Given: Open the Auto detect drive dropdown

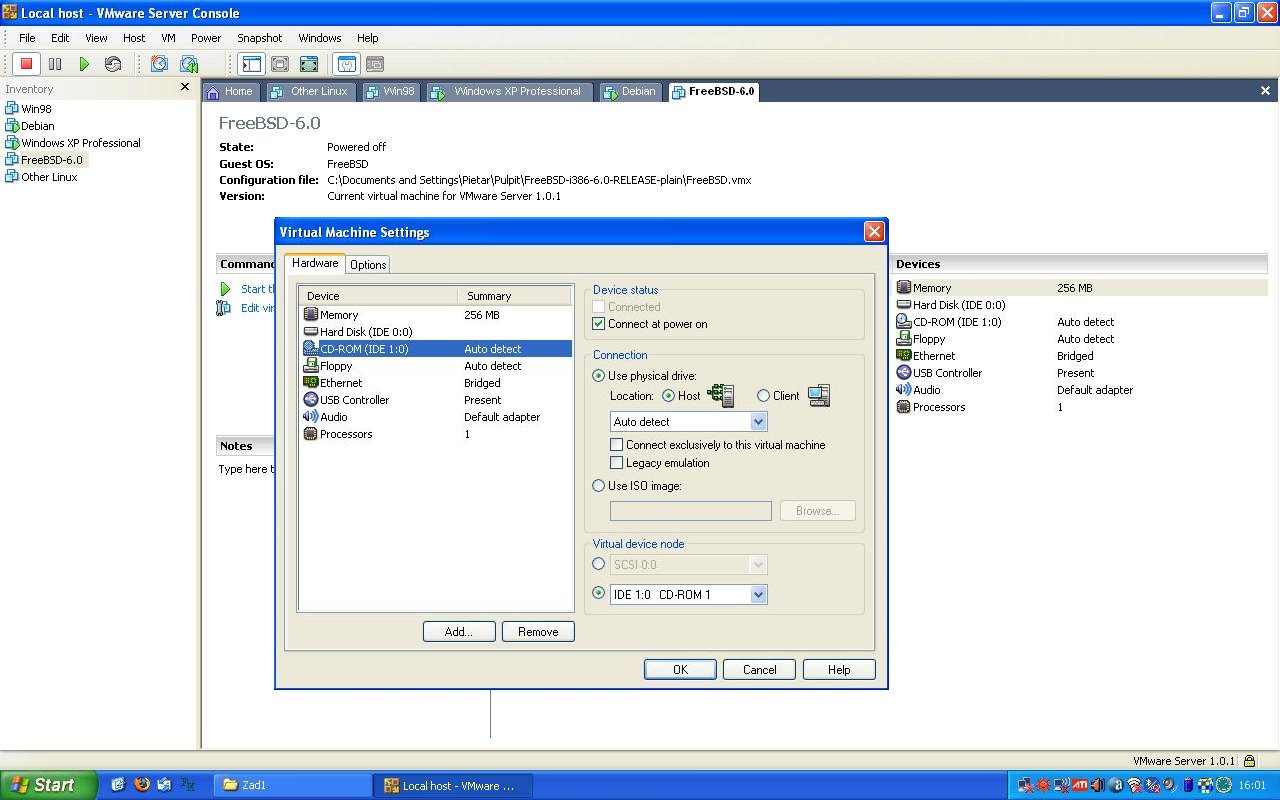Looking at the screenshot, I should (758, 422).
